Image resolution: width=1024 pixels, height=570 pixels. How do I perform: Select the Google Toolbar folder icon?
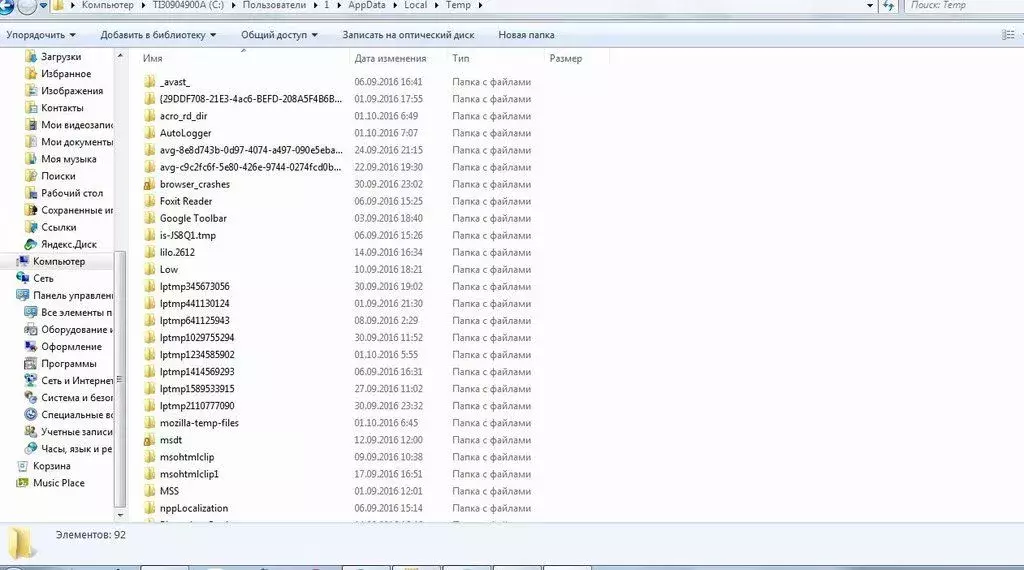(x=150, y=218)
